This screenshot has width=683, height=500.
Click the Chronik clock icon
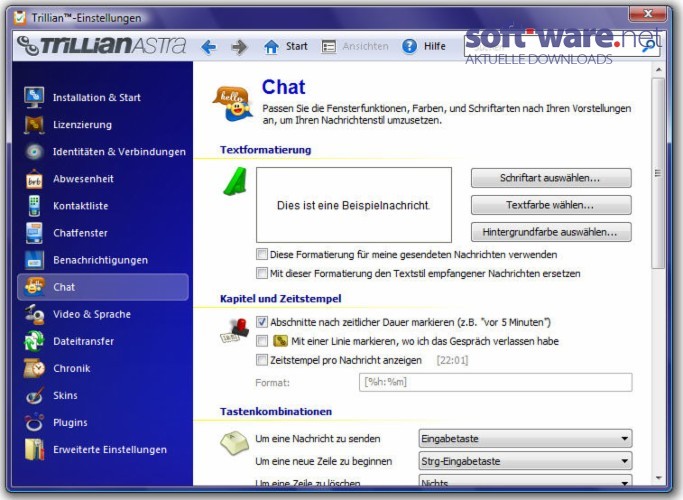(34, 368)
